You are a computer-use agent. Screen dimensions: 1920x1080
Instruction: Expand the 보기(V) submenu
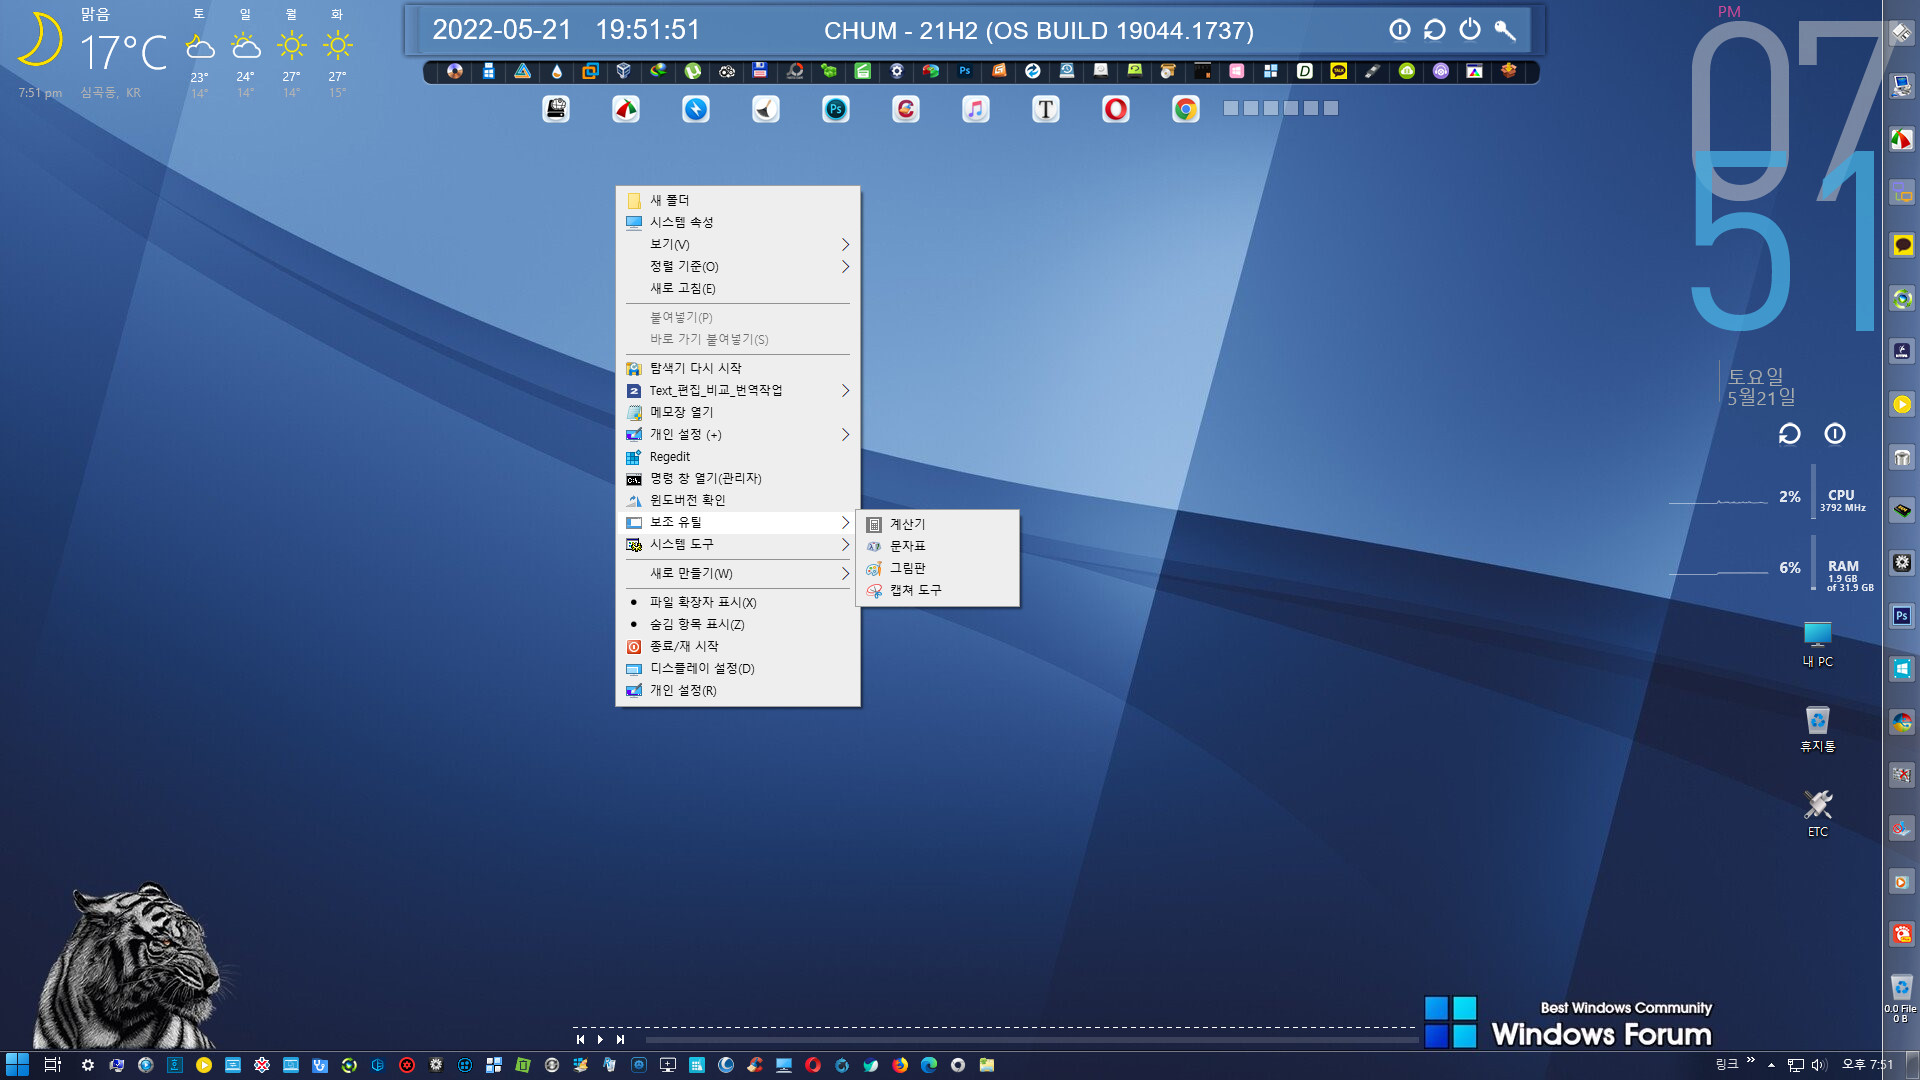click(x=738, y=244)
